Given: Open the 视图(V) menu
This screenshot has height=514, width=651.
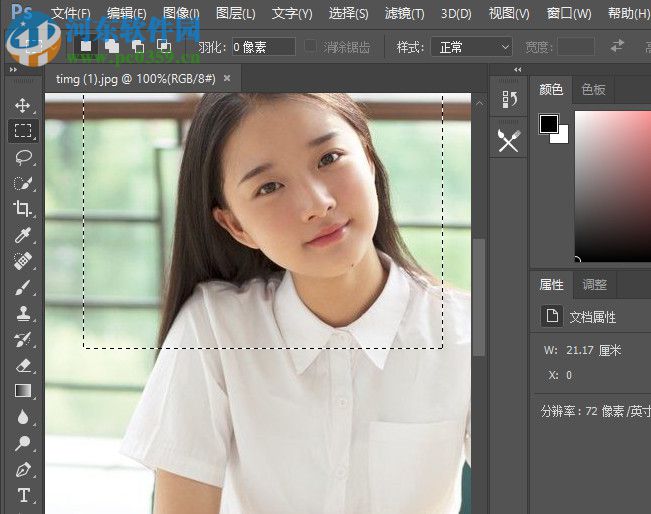Looking at the screenshot, I should pyautogui.click(x=509, y=13).
